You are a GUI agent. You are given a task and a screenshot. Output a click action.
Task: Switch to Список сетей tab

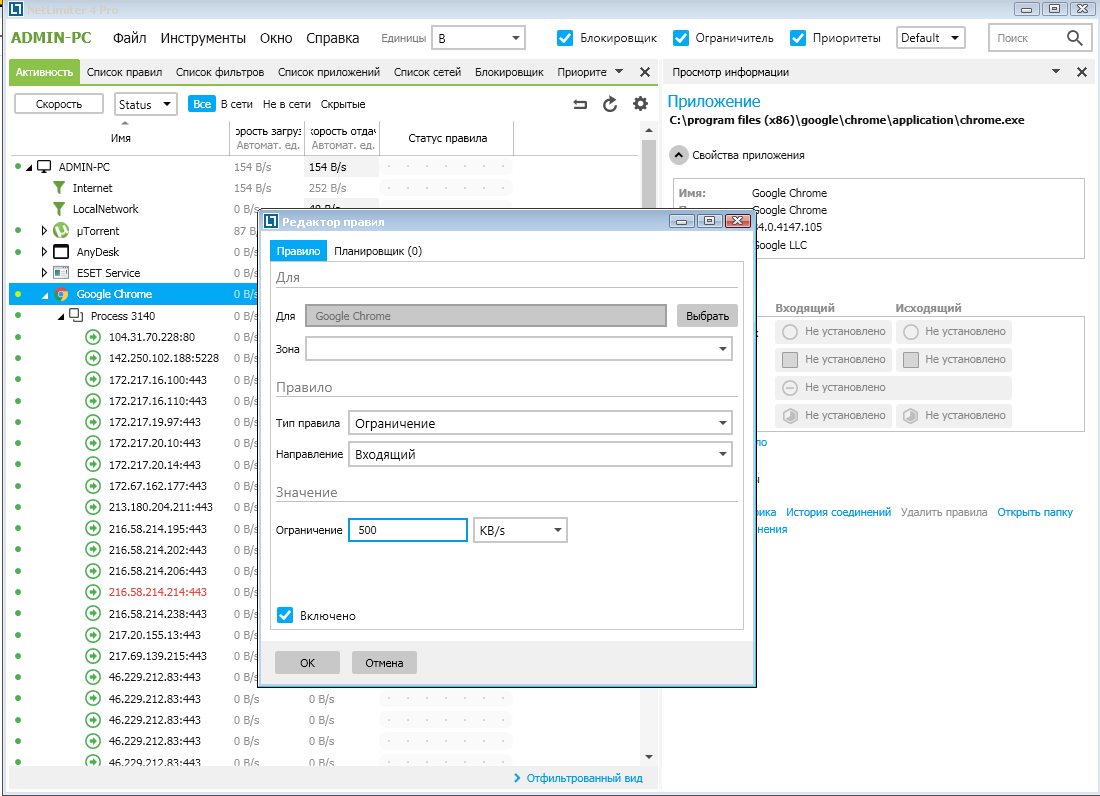(x=427, y=72)
